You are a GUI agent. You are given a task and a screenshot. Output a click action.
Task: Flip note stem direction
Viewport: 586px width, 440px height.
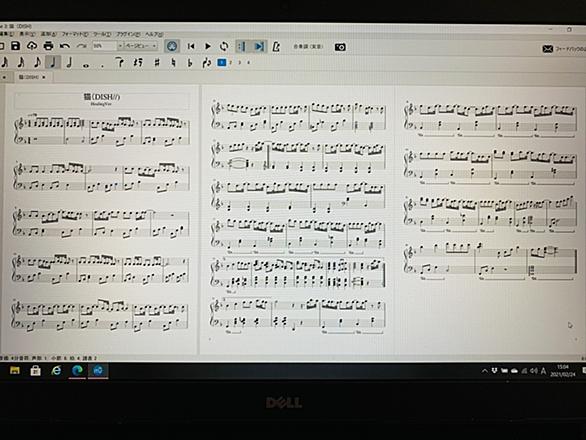pos(207,62)
